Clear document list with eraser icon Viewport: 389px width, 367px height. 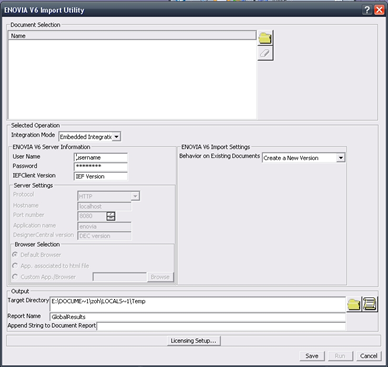pos(265,53)
